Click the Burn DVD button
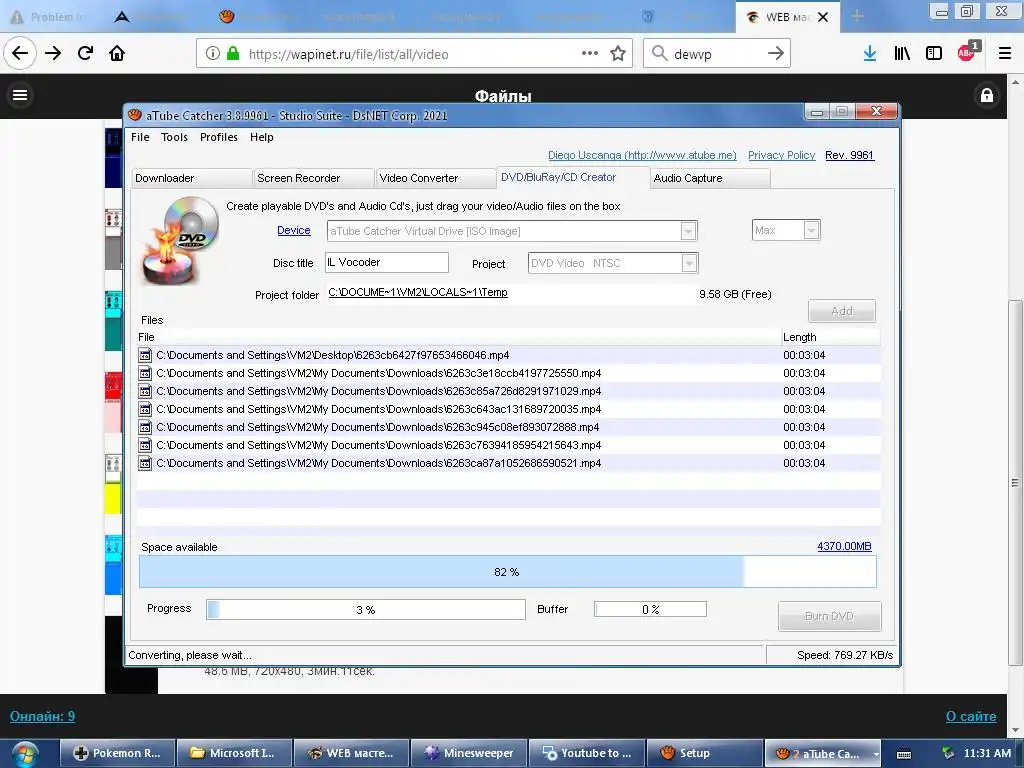This screenshot has height=768, width=1024. click(x=829, y=616)
